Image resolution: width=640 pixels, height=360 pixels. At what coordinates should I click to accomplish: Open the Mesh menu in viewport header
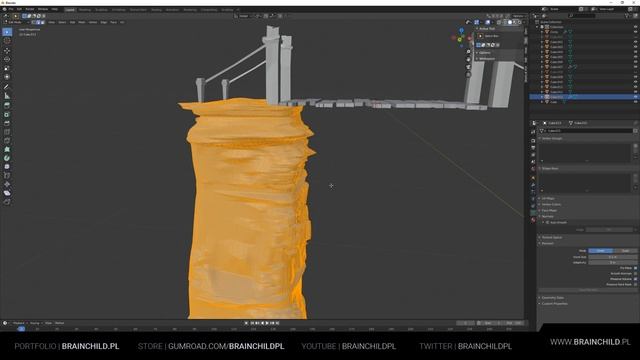pyautogui.click(x=82, y=22)
